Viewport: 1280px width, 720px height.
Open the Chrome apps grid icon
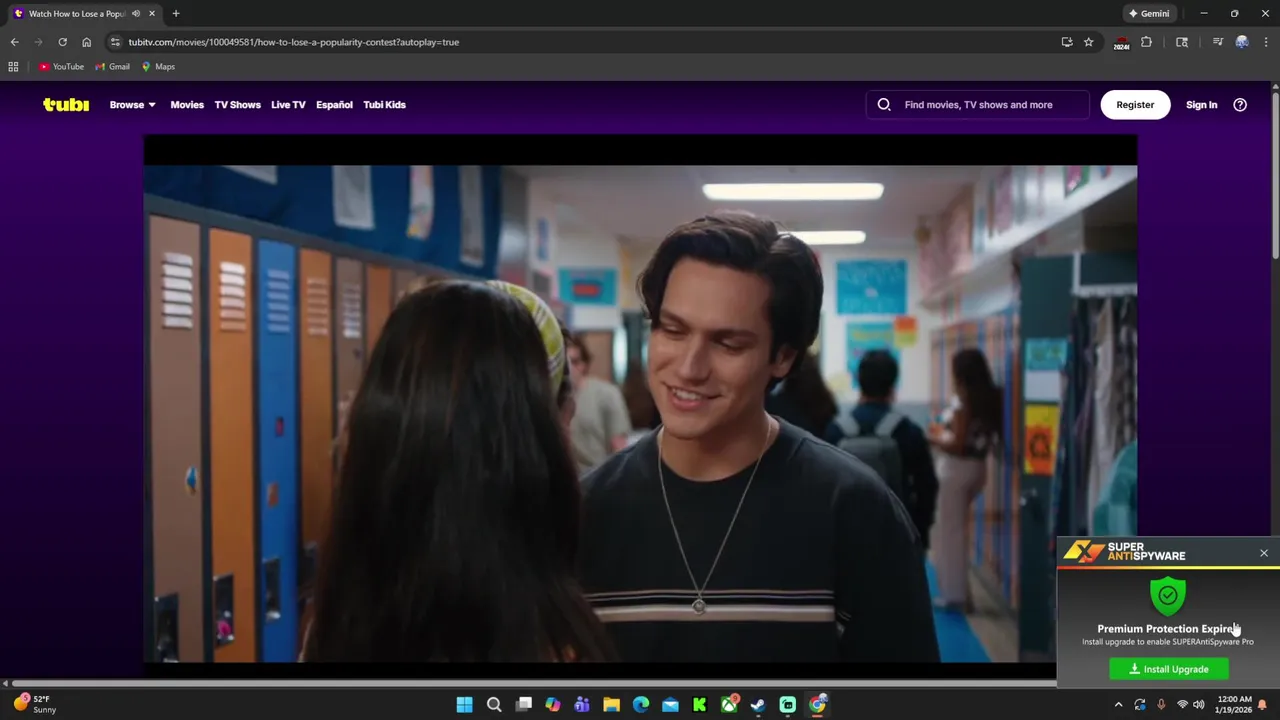pyautogui.click(x=13, y=67)
